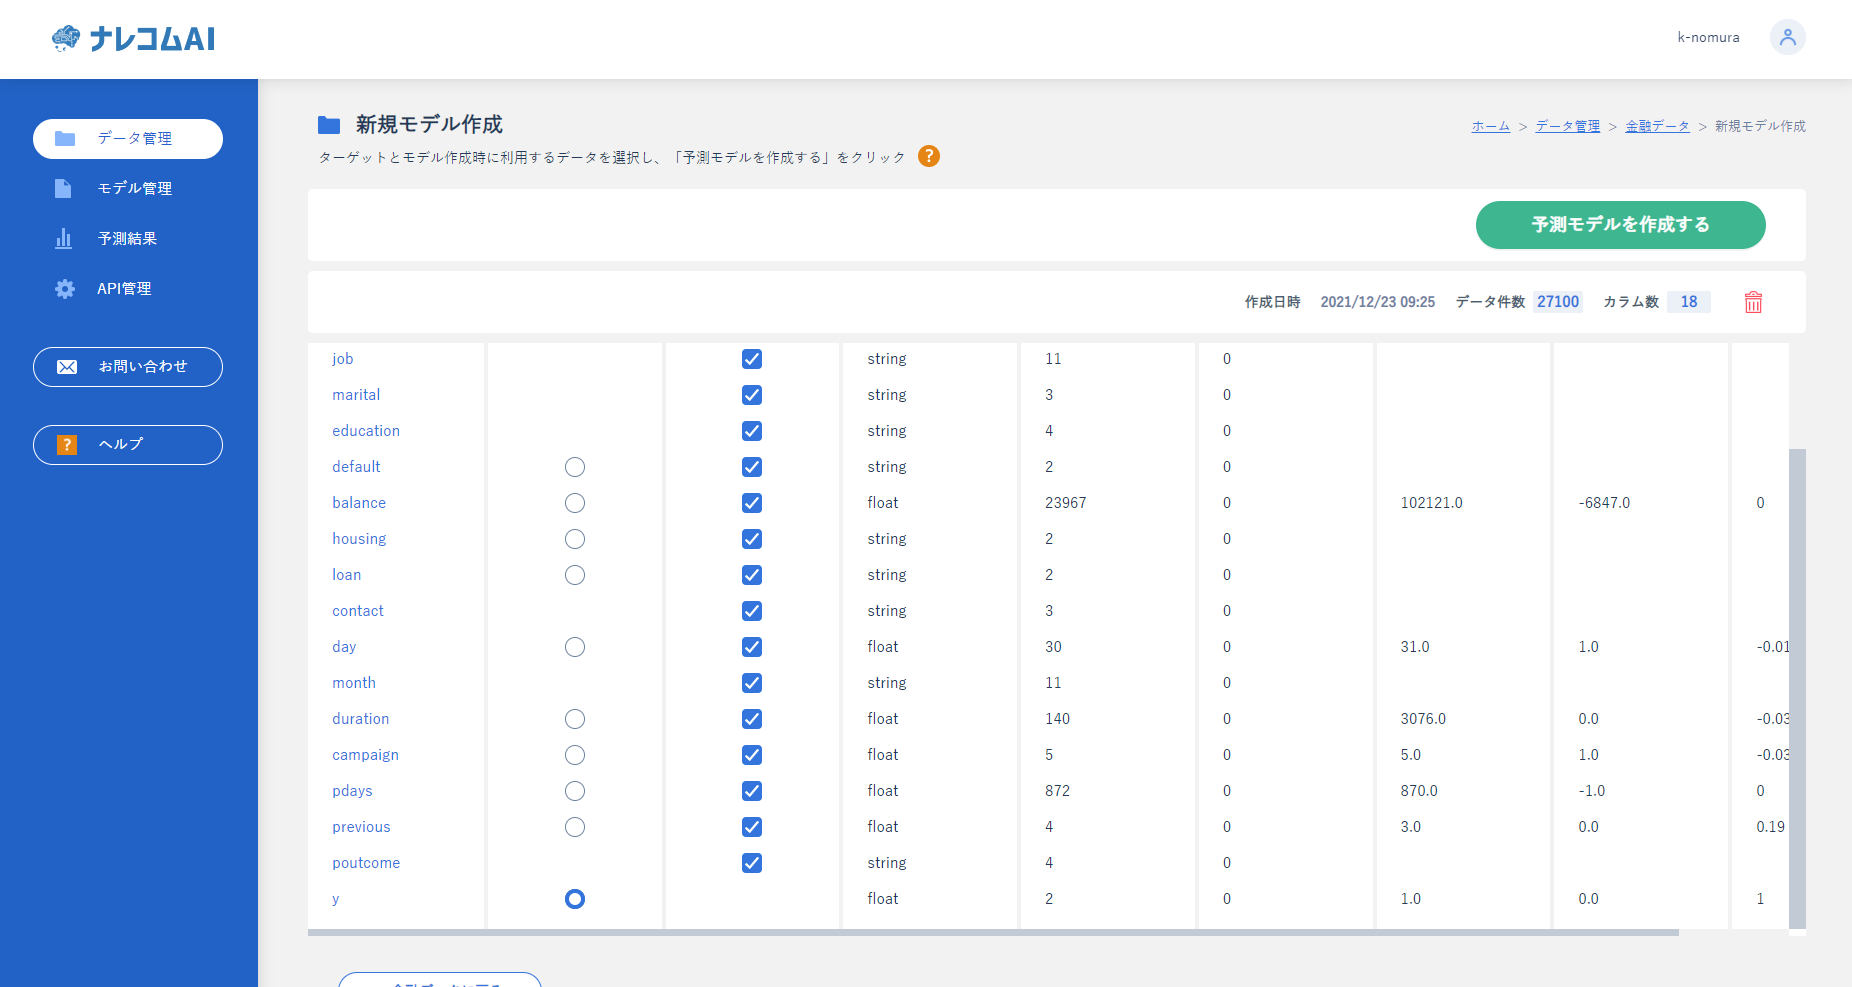Go to データ管理 breadcrumb link
The height and width of the screenshot is (987, 1852).
click(1567, 126)
